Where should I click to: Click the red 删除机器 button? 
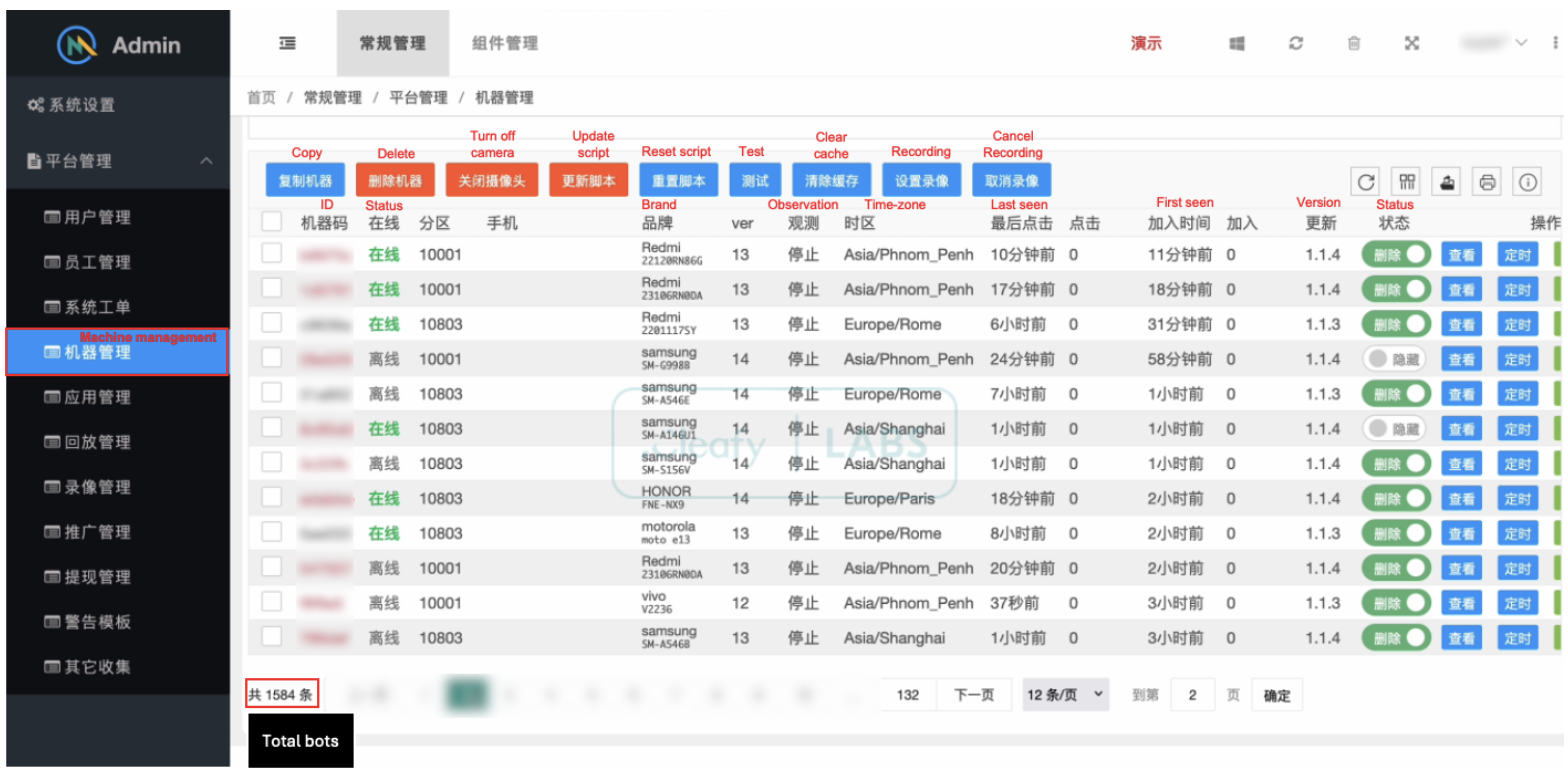point(395,181)
